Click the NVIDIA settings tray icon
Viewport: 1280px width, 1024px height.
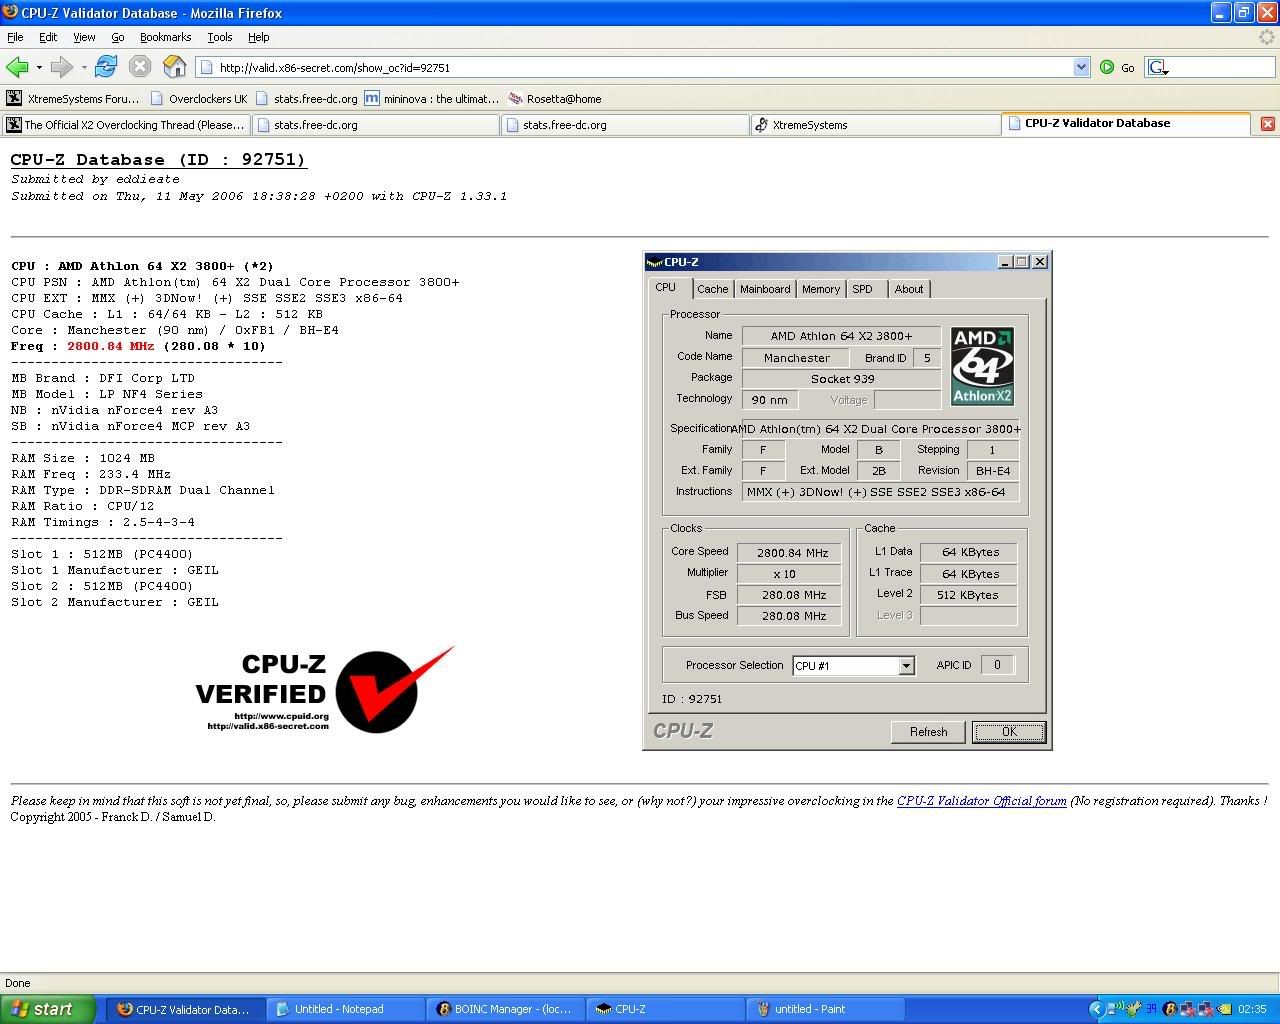[x=1225, y=1009]
